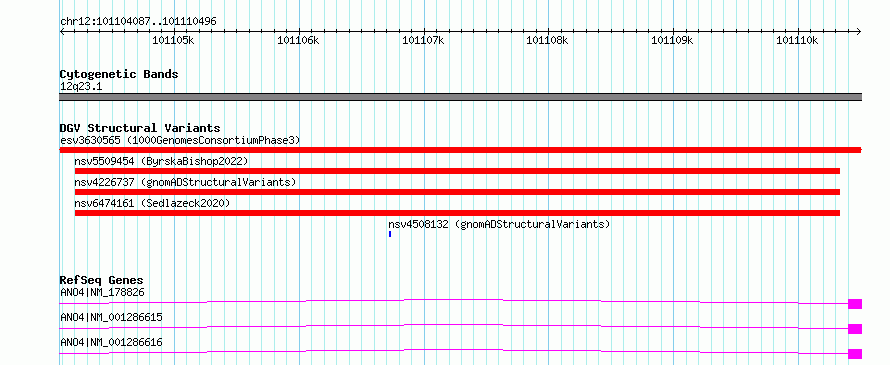The height and width of the screenshot is (365, 890).
Task: Open the nsv6474161 Sedlazeck2020 label
Action: (x=152, y=203)
